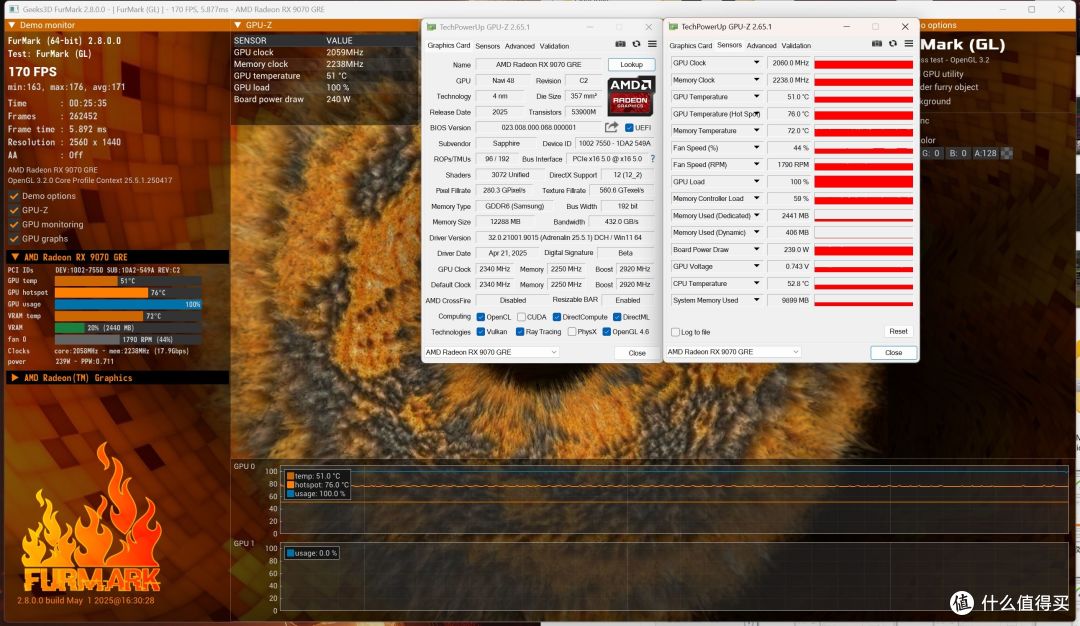Click screenshot camera icon in GPU-Z Sensors window

(877, 43)
